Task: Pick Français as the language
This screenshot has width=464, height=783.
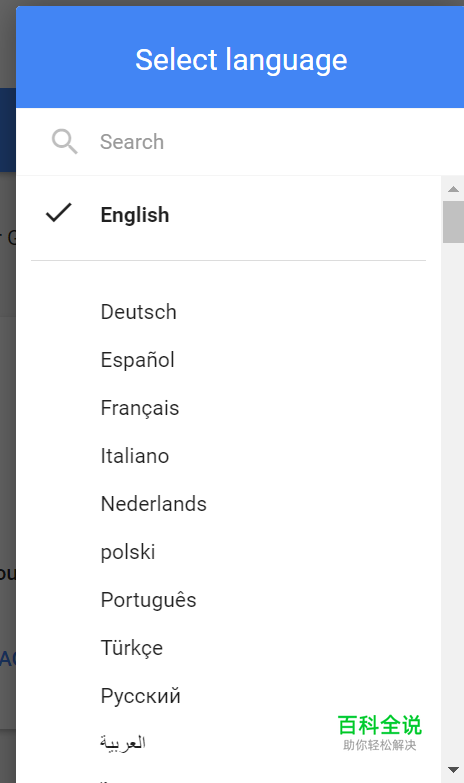Action: pos(229,408)
